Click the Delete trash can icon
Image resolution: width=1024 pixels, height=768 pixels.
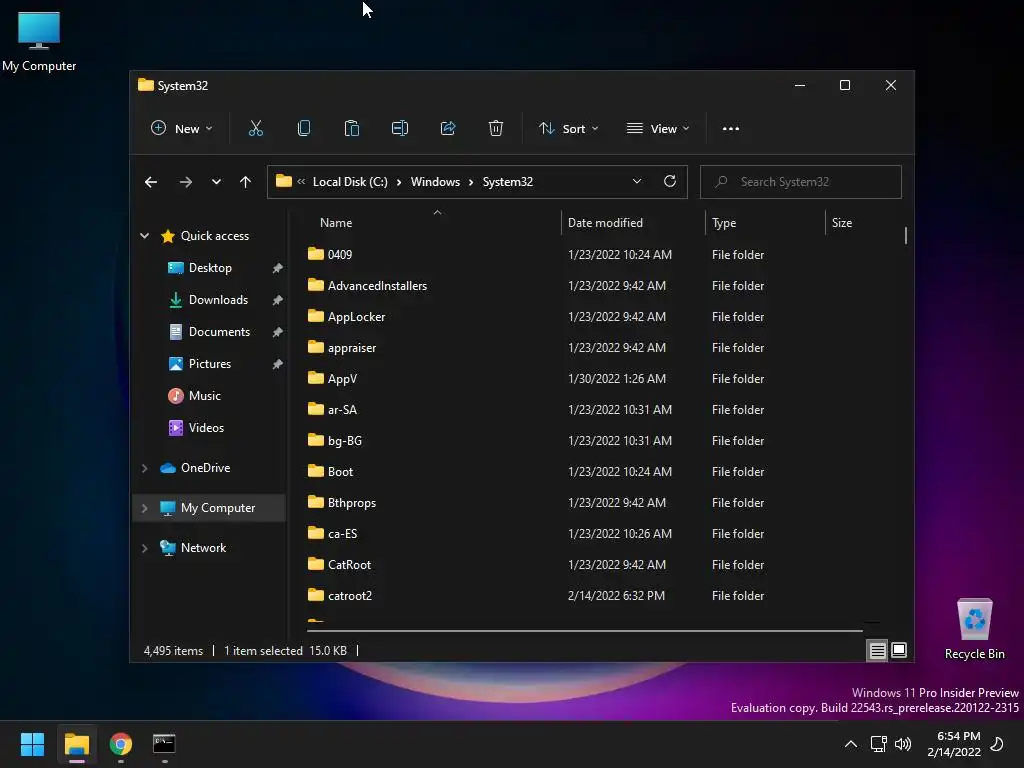(x=496, y=129)
